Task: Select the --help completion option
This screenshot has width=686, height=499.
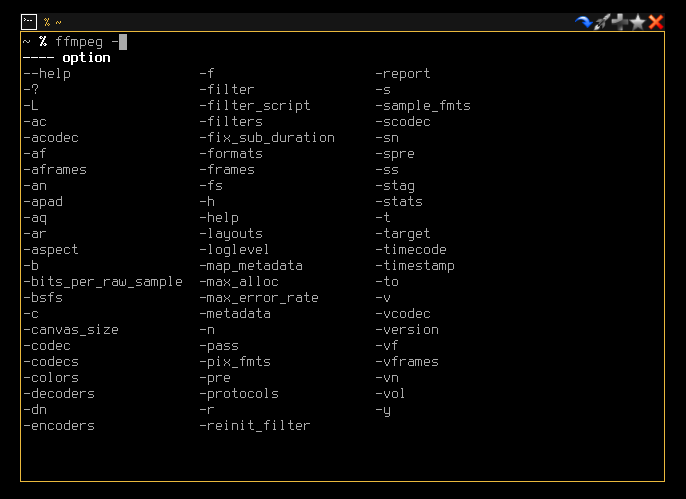Action: (47, 74)
